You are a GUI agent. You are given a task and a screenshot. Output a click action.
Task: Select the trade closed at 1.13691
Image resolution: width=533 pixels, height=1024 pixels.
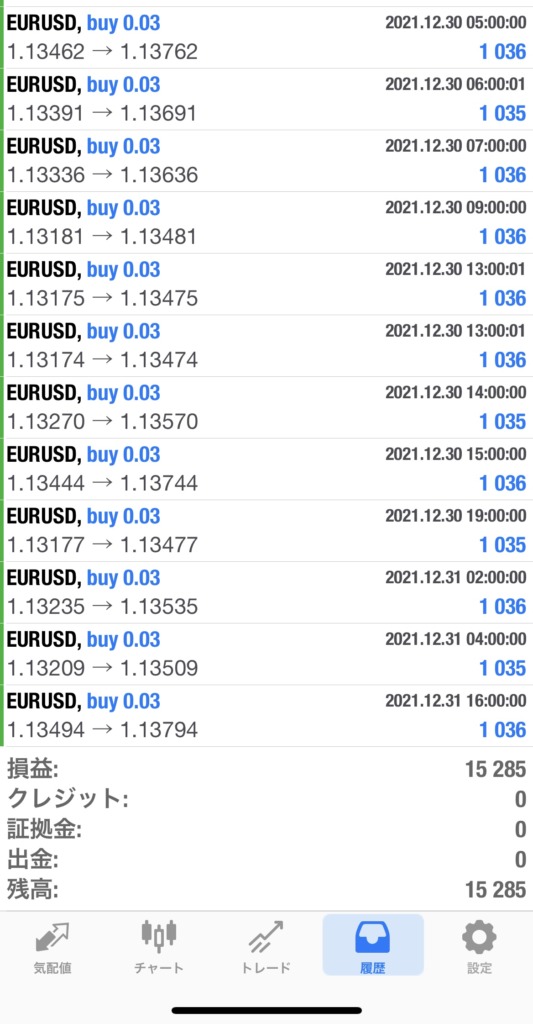pos(266,99)
